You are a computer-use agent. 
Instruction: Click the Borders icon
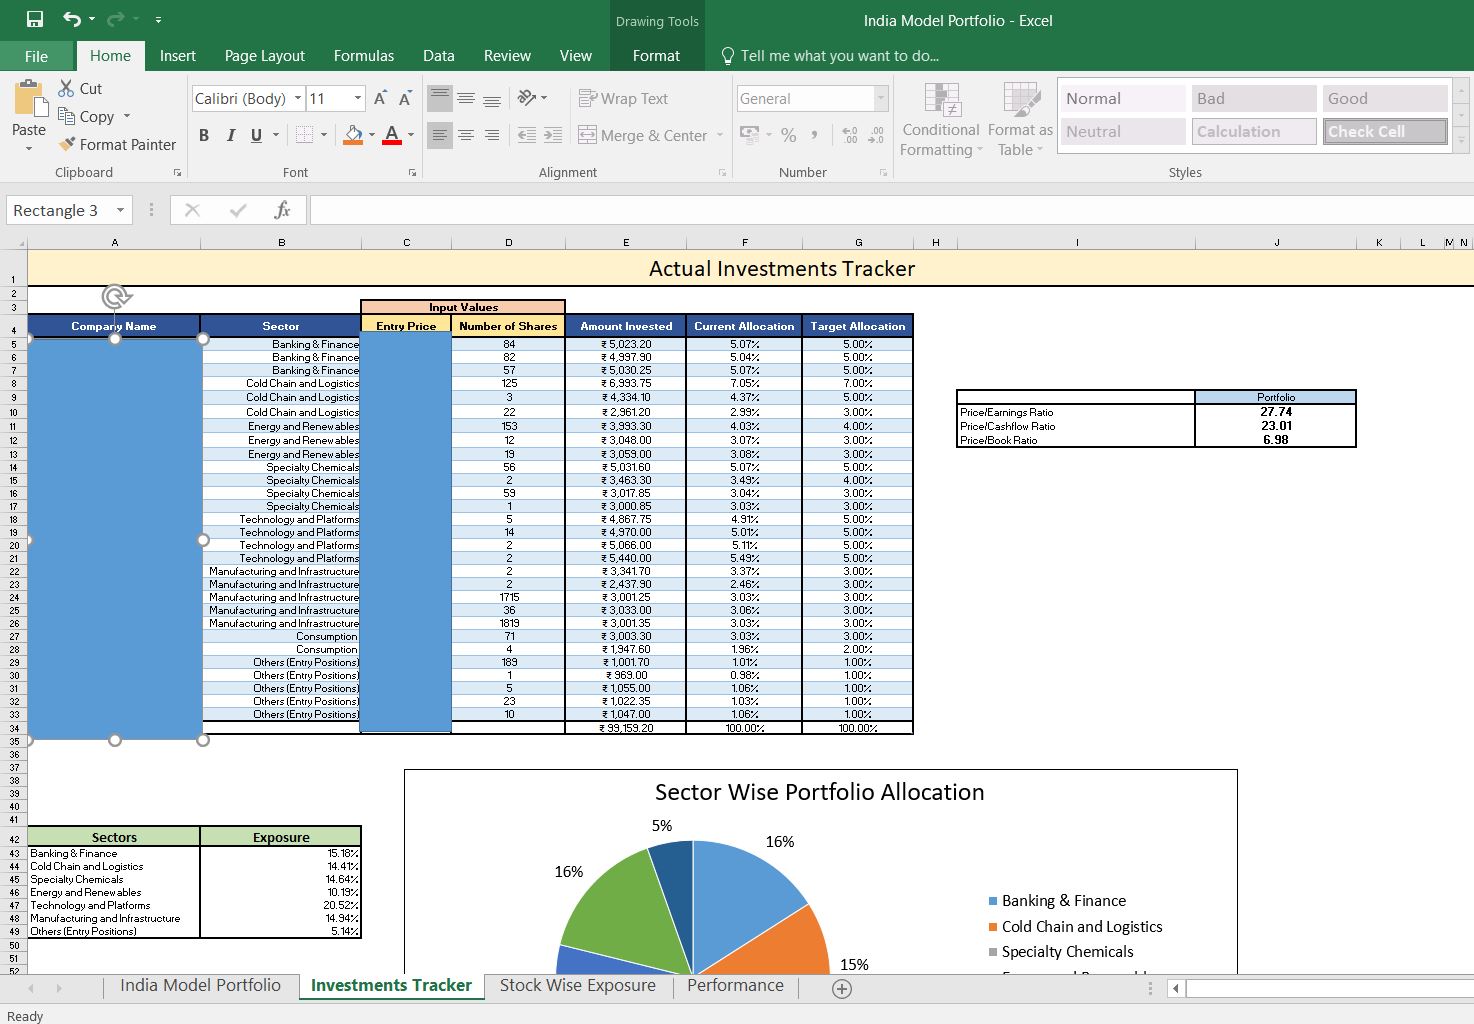coord(304,134)
